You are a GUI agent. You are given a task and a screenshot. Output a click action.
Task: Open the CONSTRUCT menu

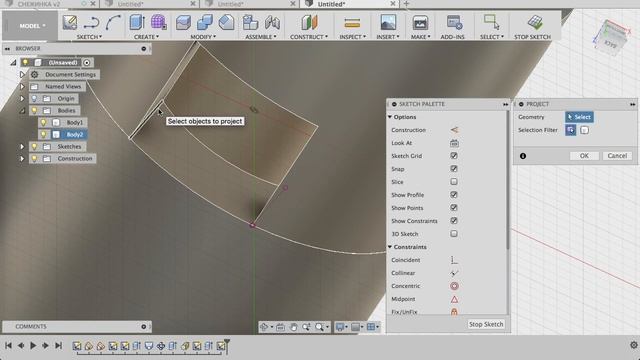click(309, 37)
